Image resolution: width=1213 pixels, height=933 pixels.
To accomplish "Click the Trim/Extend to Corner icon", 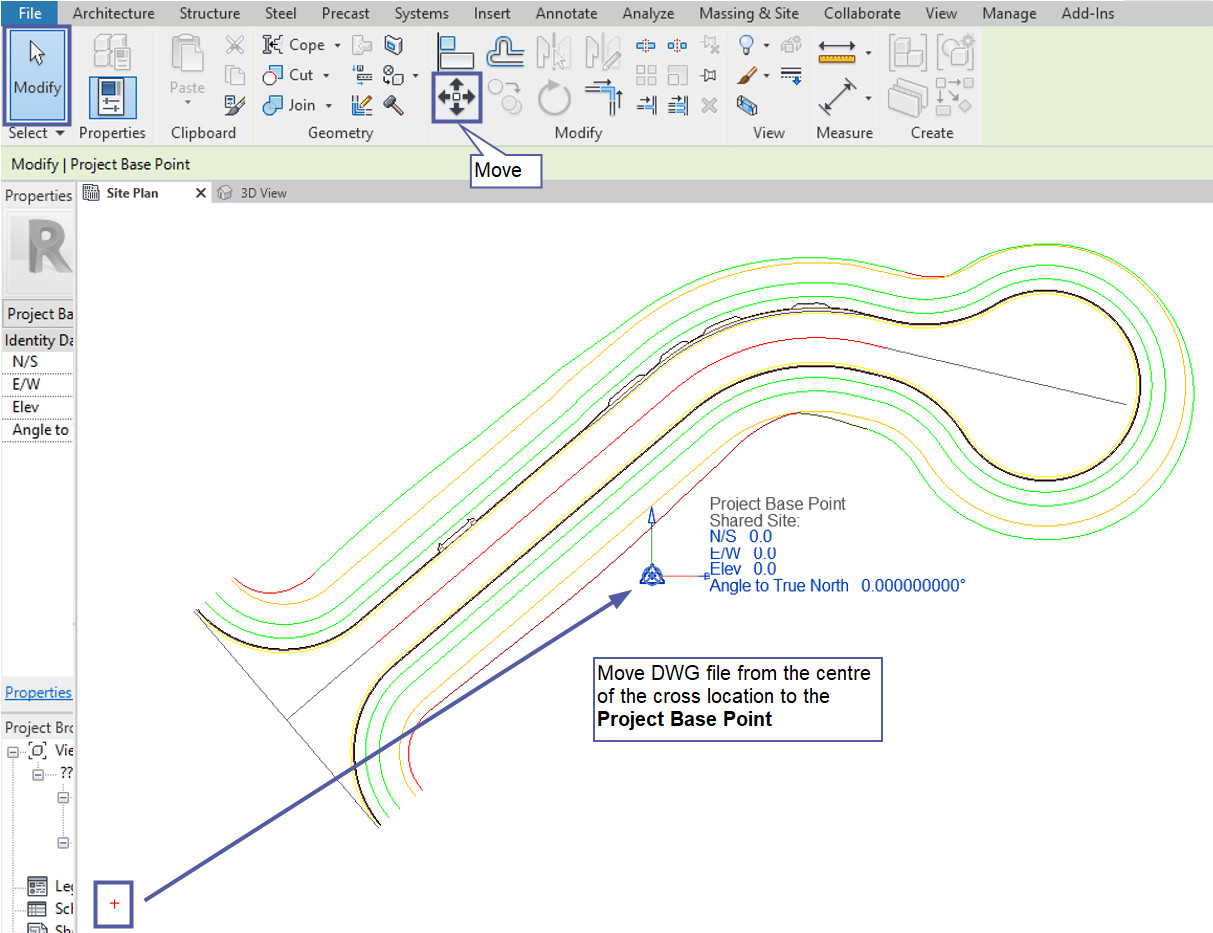I will point(604,97).
